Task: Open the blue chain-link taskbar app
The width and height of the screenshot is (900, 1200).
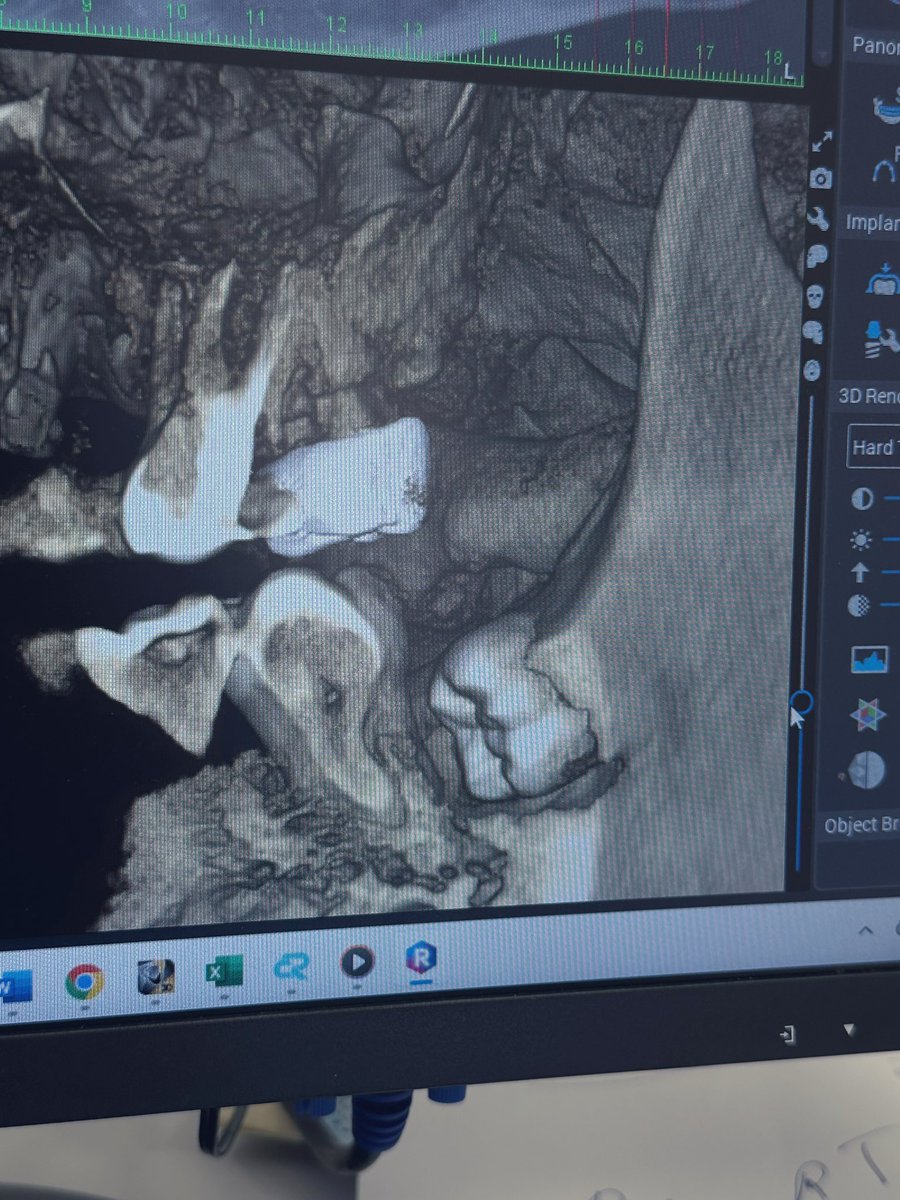Action: pyautogui.click(x=291, y=965)
